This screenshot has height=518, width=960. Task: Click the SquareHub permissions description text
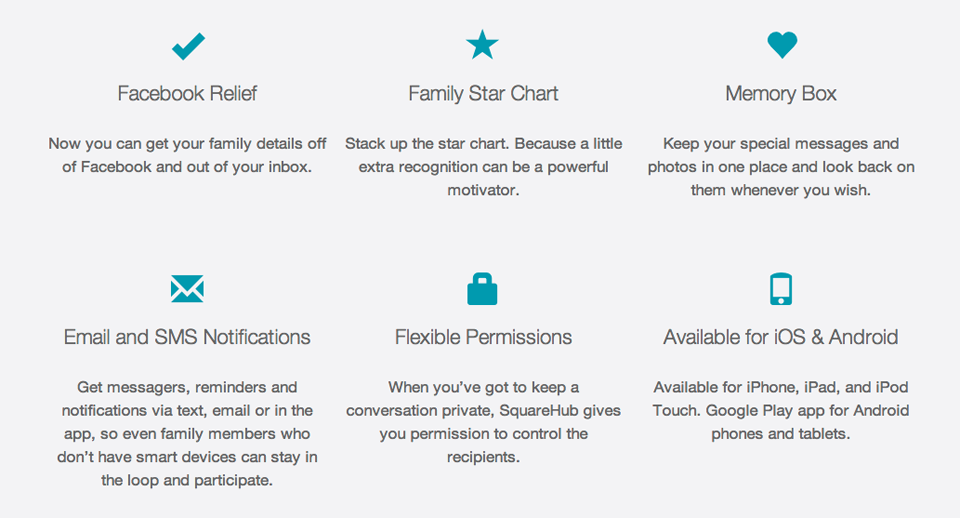483,421
